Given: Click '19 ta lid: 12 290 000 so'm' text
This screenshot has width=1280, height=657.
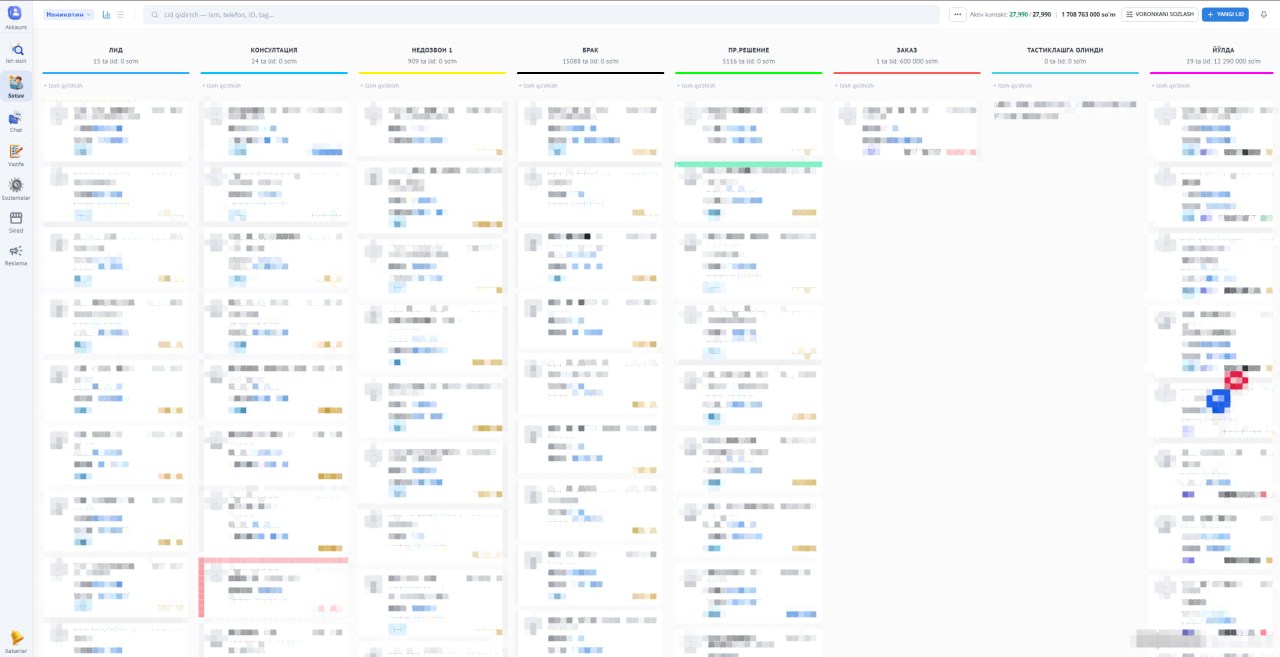Looking at the screenshot, I should pyautogui.click(x=1223, y=61).
